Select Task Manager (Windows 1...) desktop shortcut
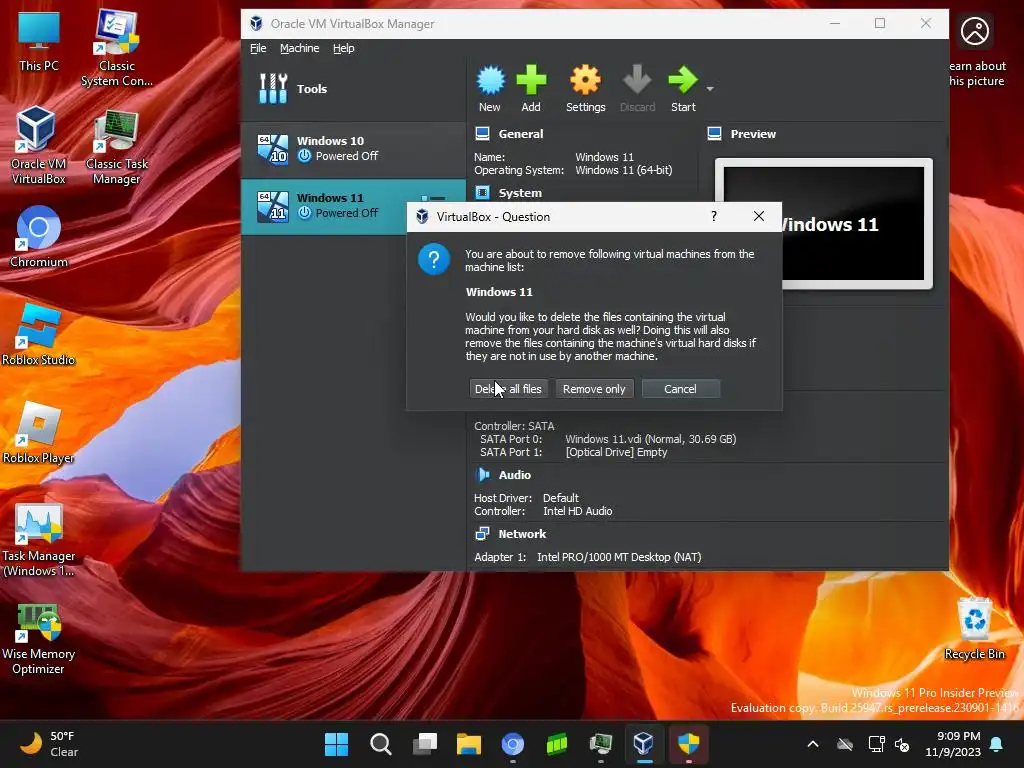The image size is (1024, 768). click(39, 540)
